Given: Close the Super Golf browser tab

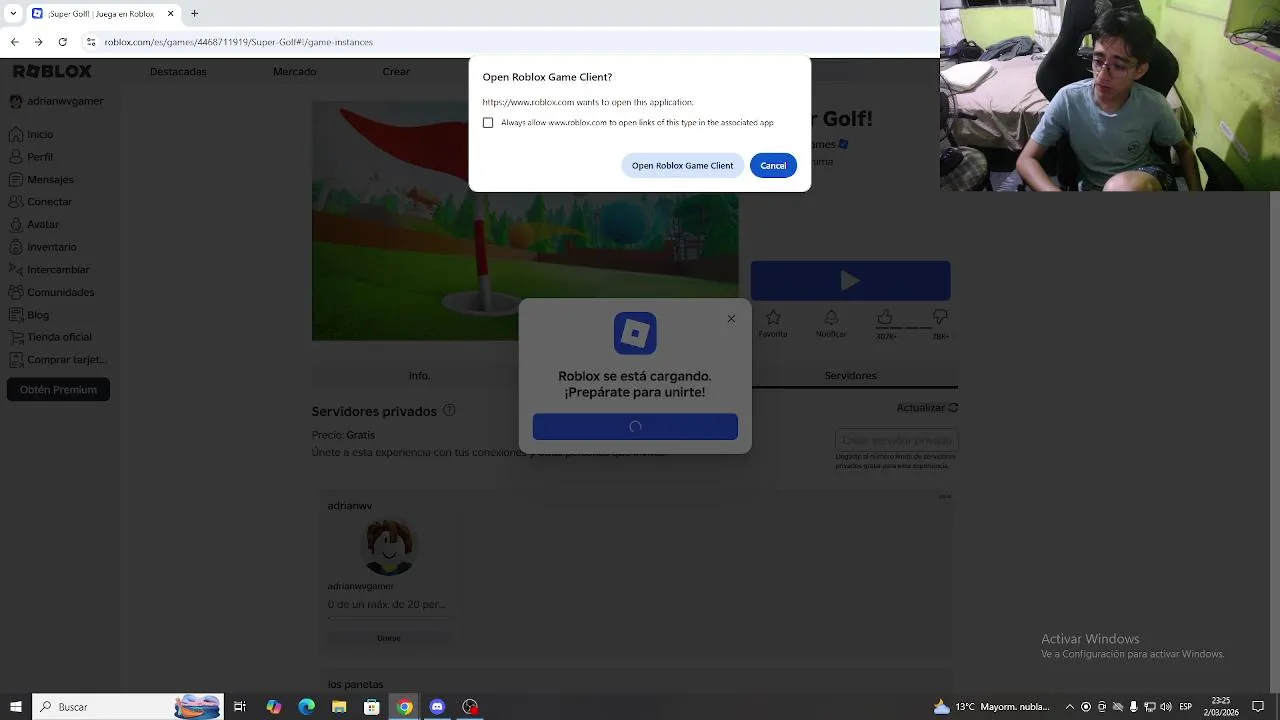Looking at the screenshot, I should (x=170, y=14).
